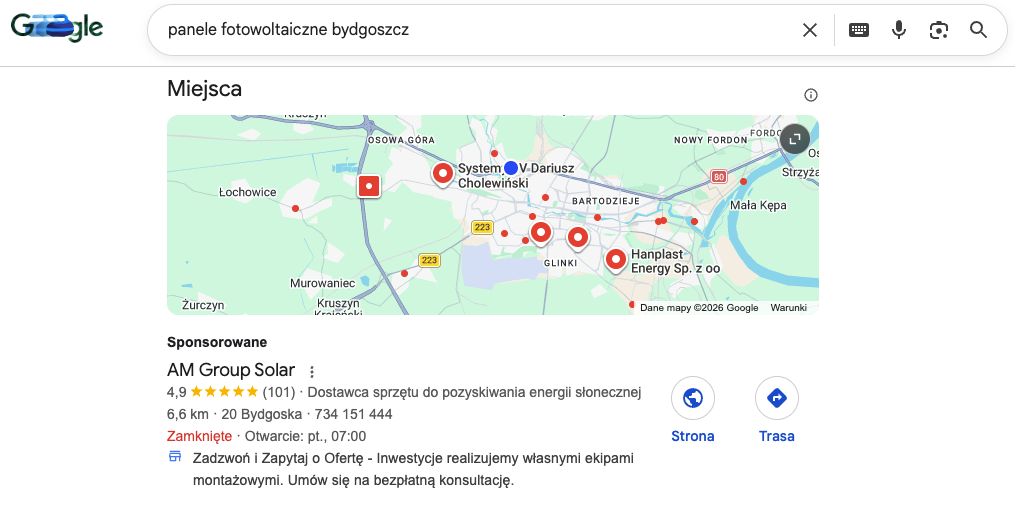Open the info icon next to Miejsca
Image resolution: width=1015 pixels, height=505 pixels.
[810, 95]
